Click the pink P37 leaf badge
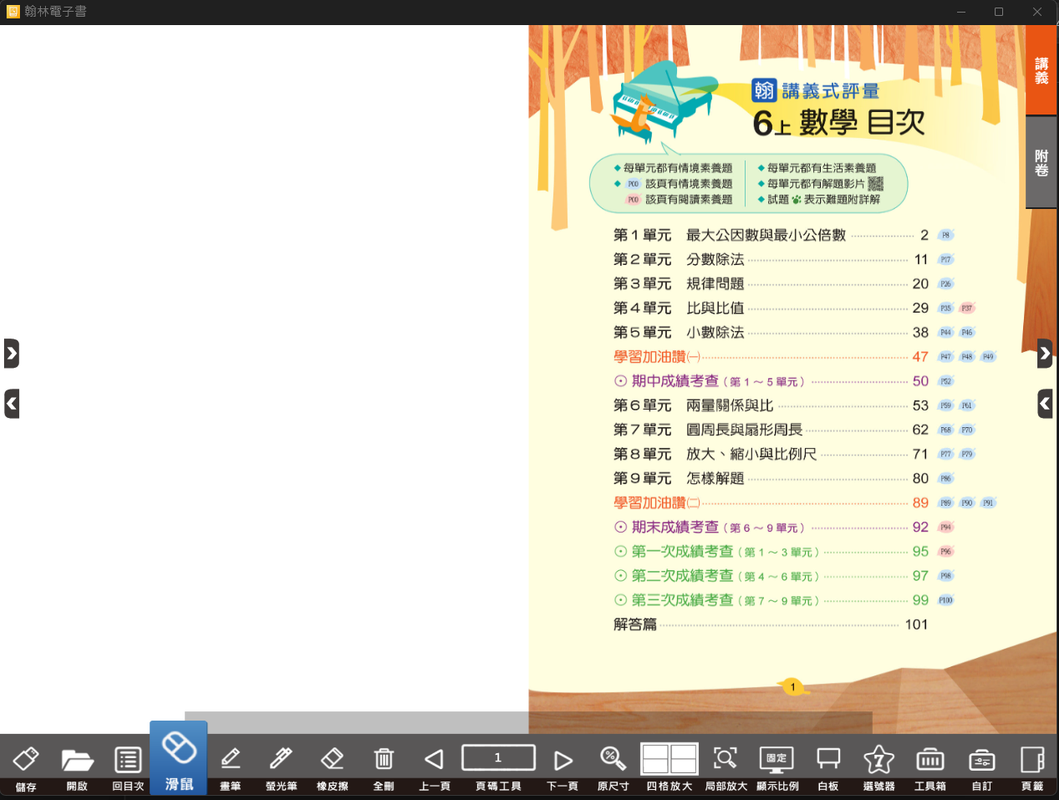Image resolution: width=1059 pixels, height=800 pixels. (x=967, y=308)
